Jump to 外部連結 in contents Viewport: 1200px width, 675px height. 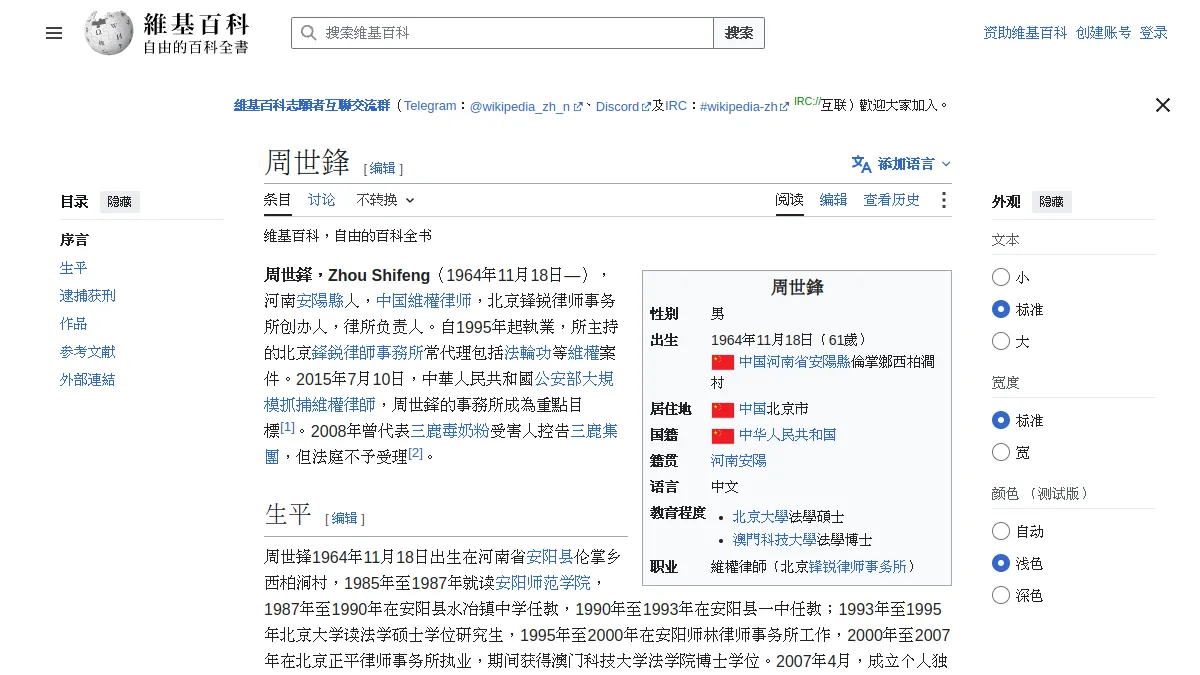click(88, 380)
